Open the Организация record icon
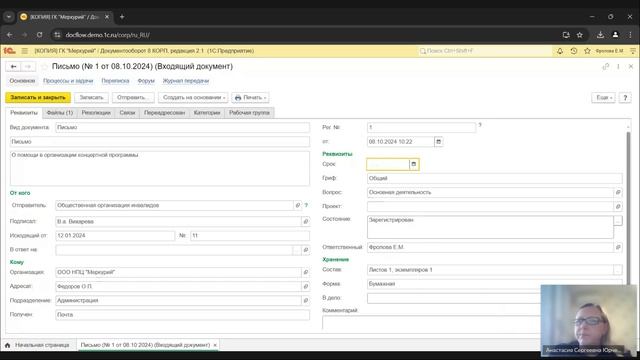Viewport: 640px width, 360px height. (306, 272)
